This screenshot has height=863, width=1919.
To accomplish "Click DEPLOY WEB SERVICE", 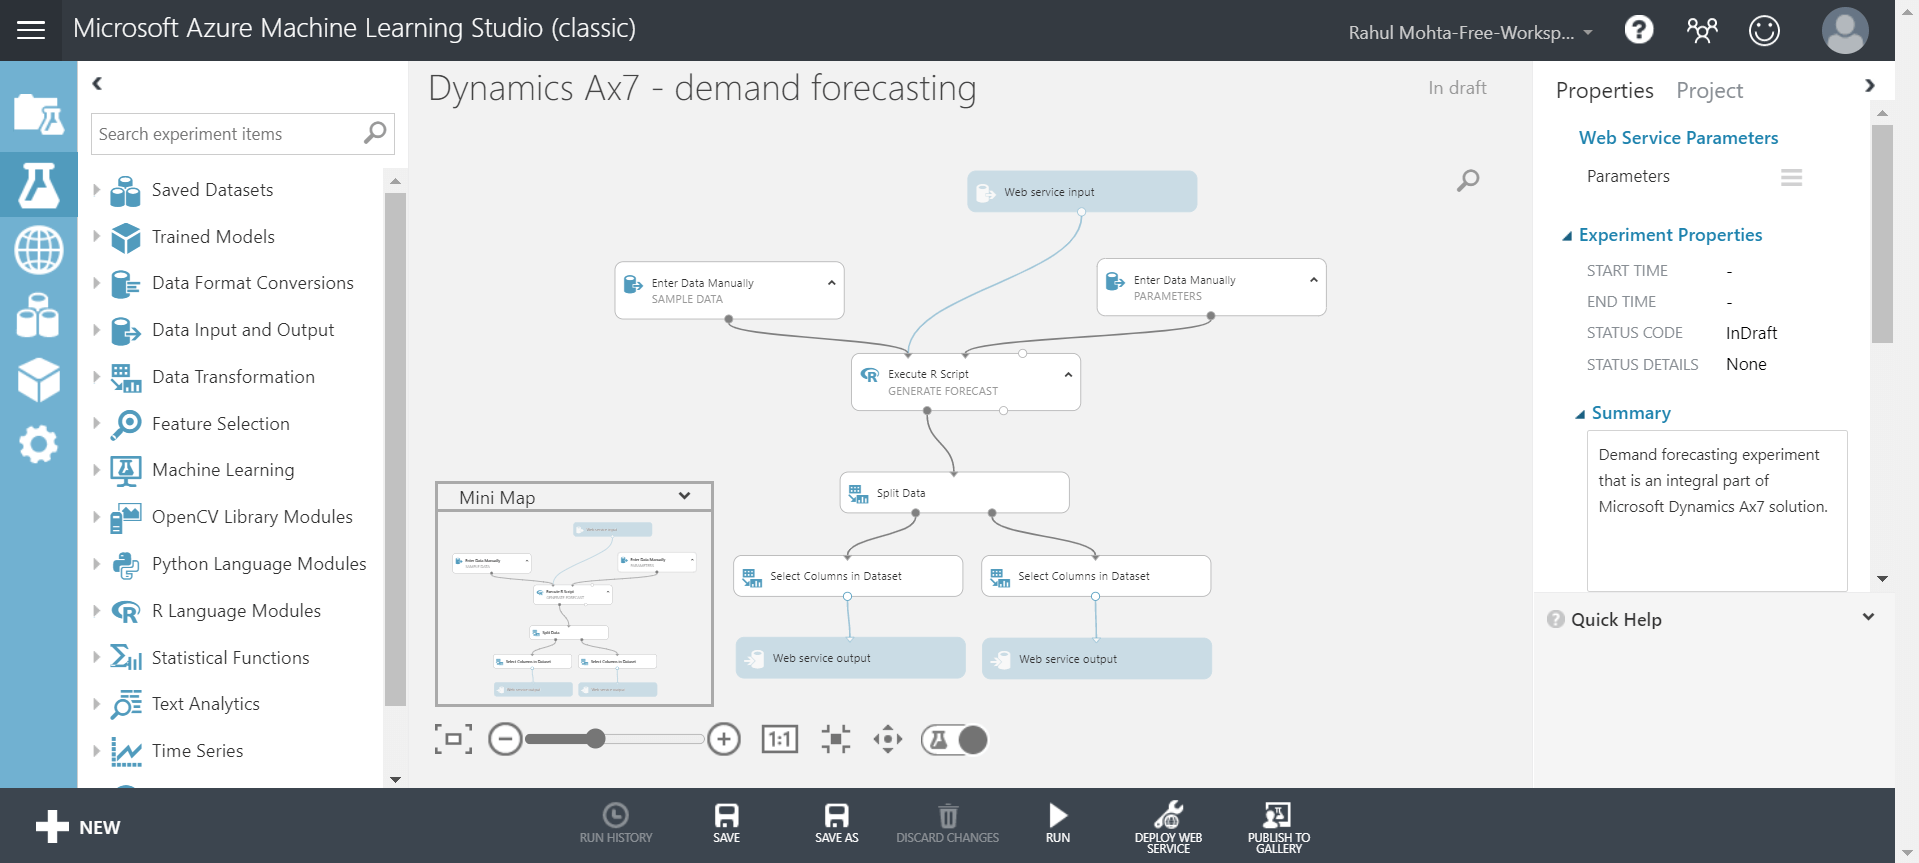I will tap(1168, 827).
